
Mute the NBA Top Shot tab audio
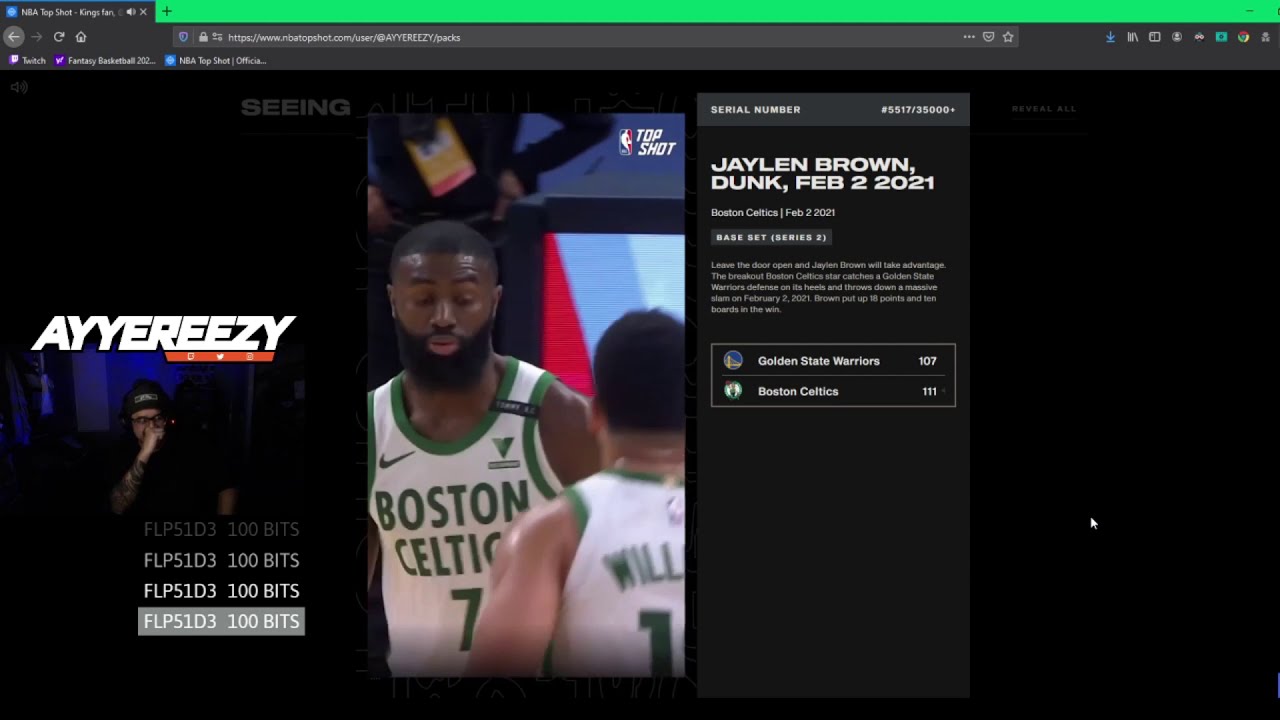coord(130,12)
